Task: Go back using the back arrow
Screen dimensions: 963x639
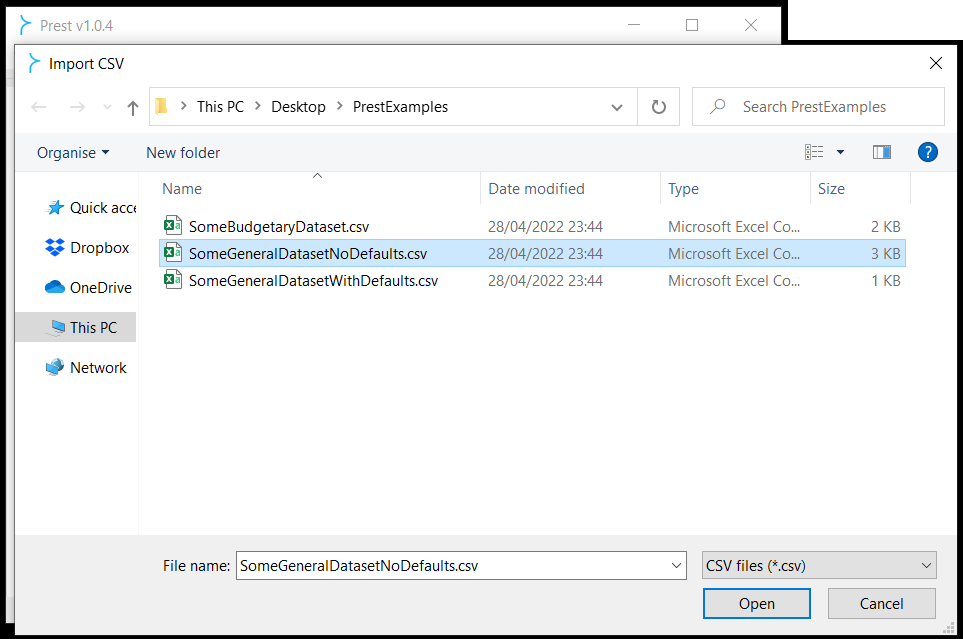Action: (39, 108)
